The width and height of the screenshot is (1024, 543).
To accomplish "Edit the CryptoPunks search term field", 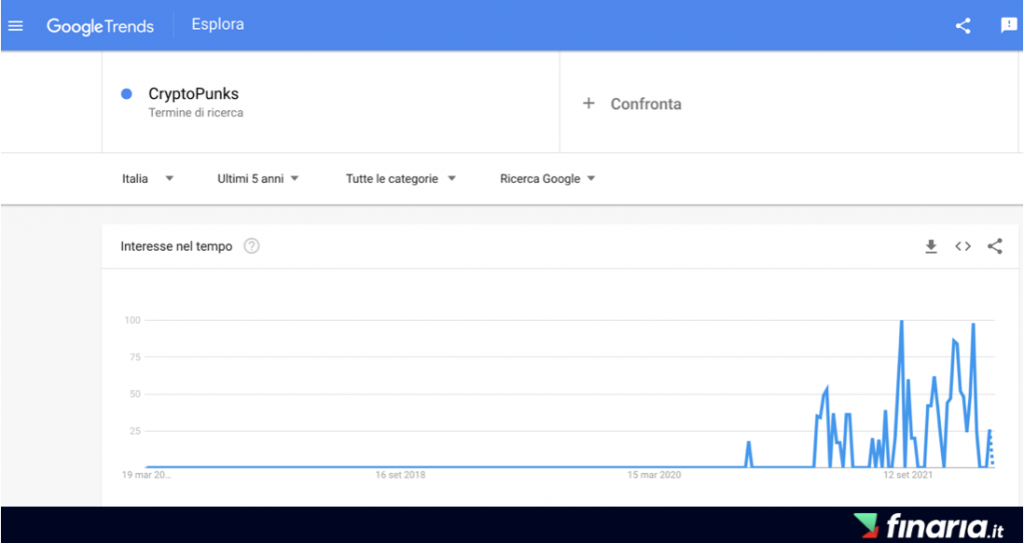I will (x=194, y=94).
